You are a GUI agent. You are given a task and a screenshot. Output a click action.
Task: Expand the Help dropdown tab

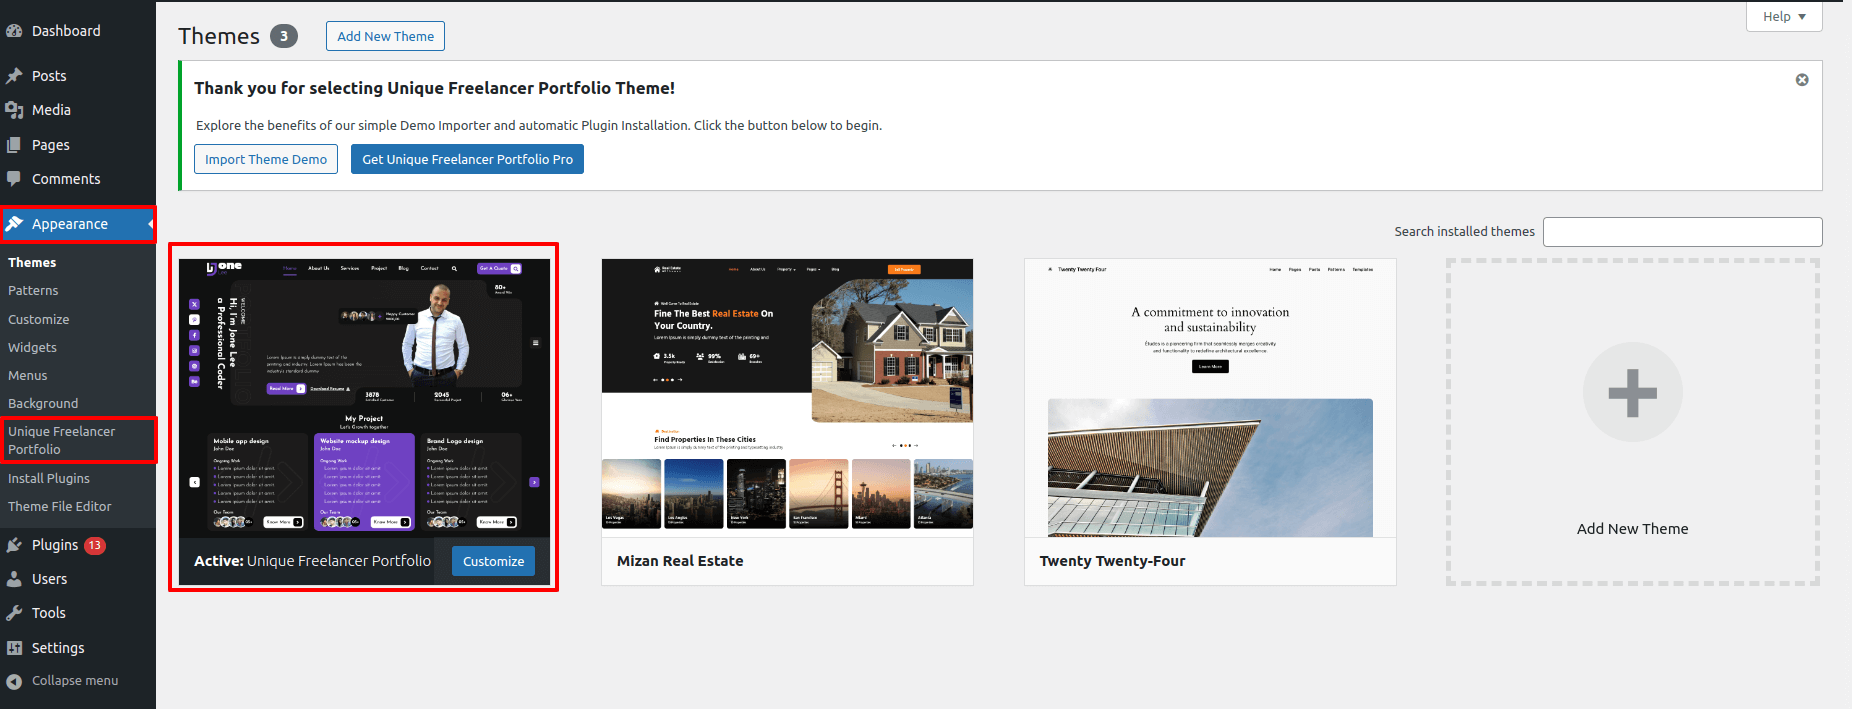(1783, 17)
